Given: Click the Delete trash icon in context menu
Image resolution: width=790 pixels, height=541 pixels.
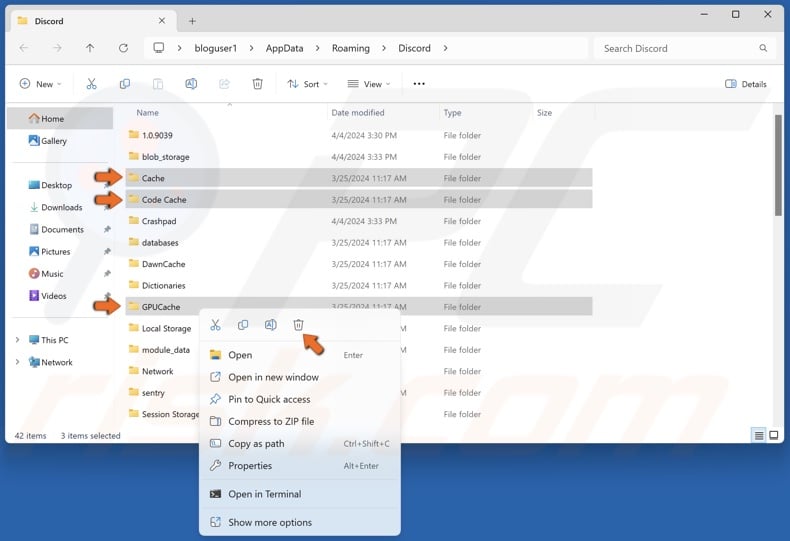Looking at the screenshot, I should 298,325.
